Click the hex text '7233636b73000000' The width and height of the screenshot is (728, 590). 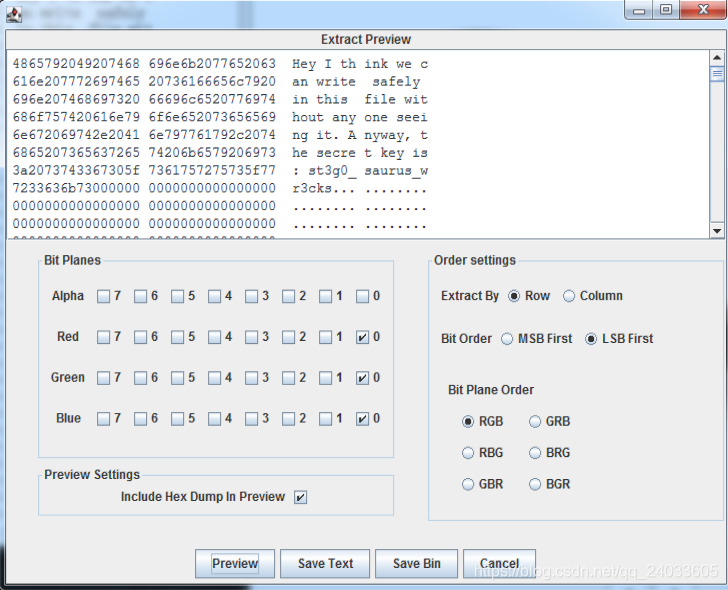point(76,188)
